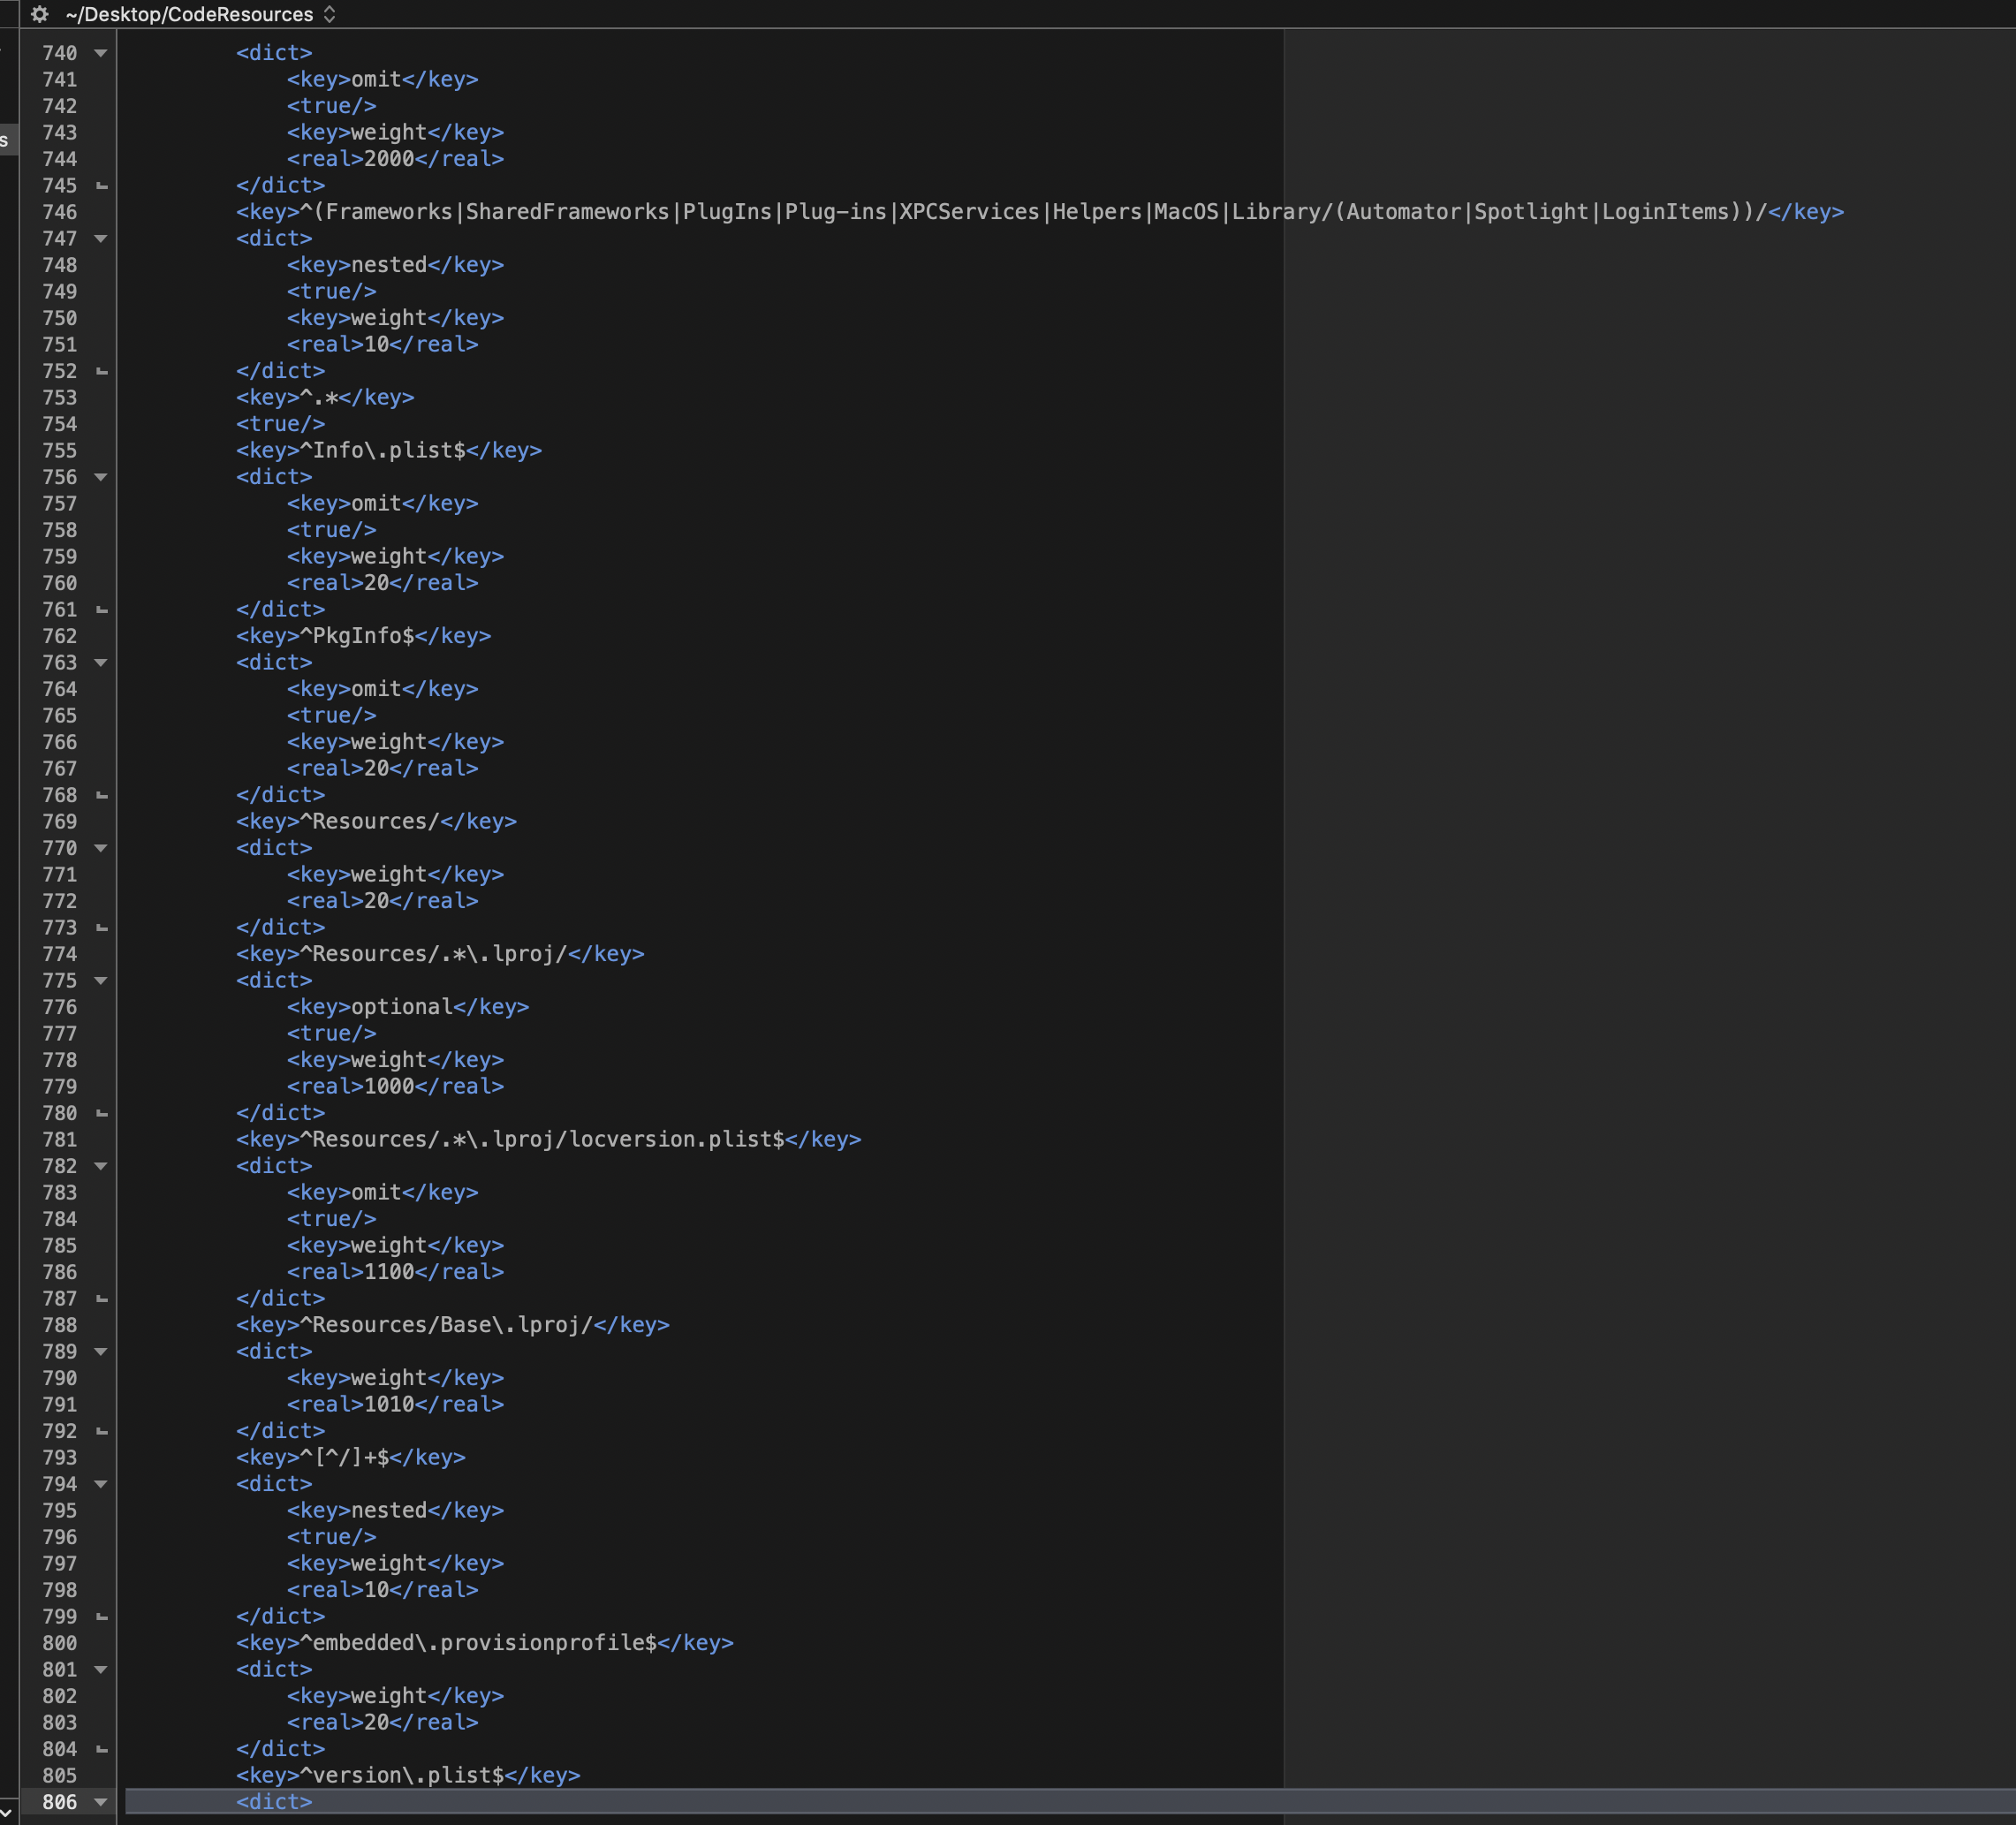Collapse the dict fold at line 747
Viewport: 2016px width, 1825px height.
[101, 239]
